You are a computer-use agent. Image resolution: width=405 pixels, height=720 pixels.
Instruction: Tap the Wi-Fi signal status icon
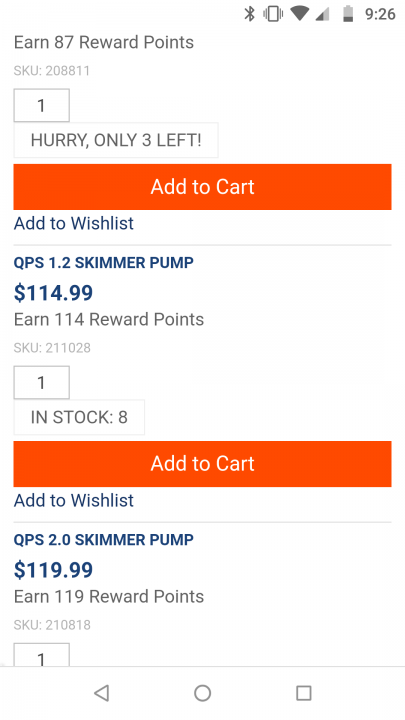click(300, 14)
